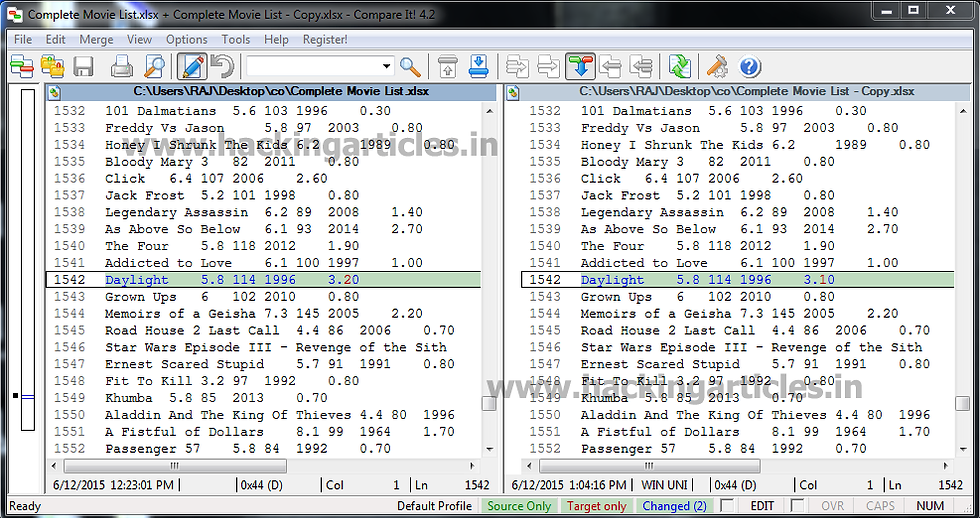The width and height of the screenshot is (980, 518).
Task: Toggle the checkbox after Changed (2)
Action: 727,505
